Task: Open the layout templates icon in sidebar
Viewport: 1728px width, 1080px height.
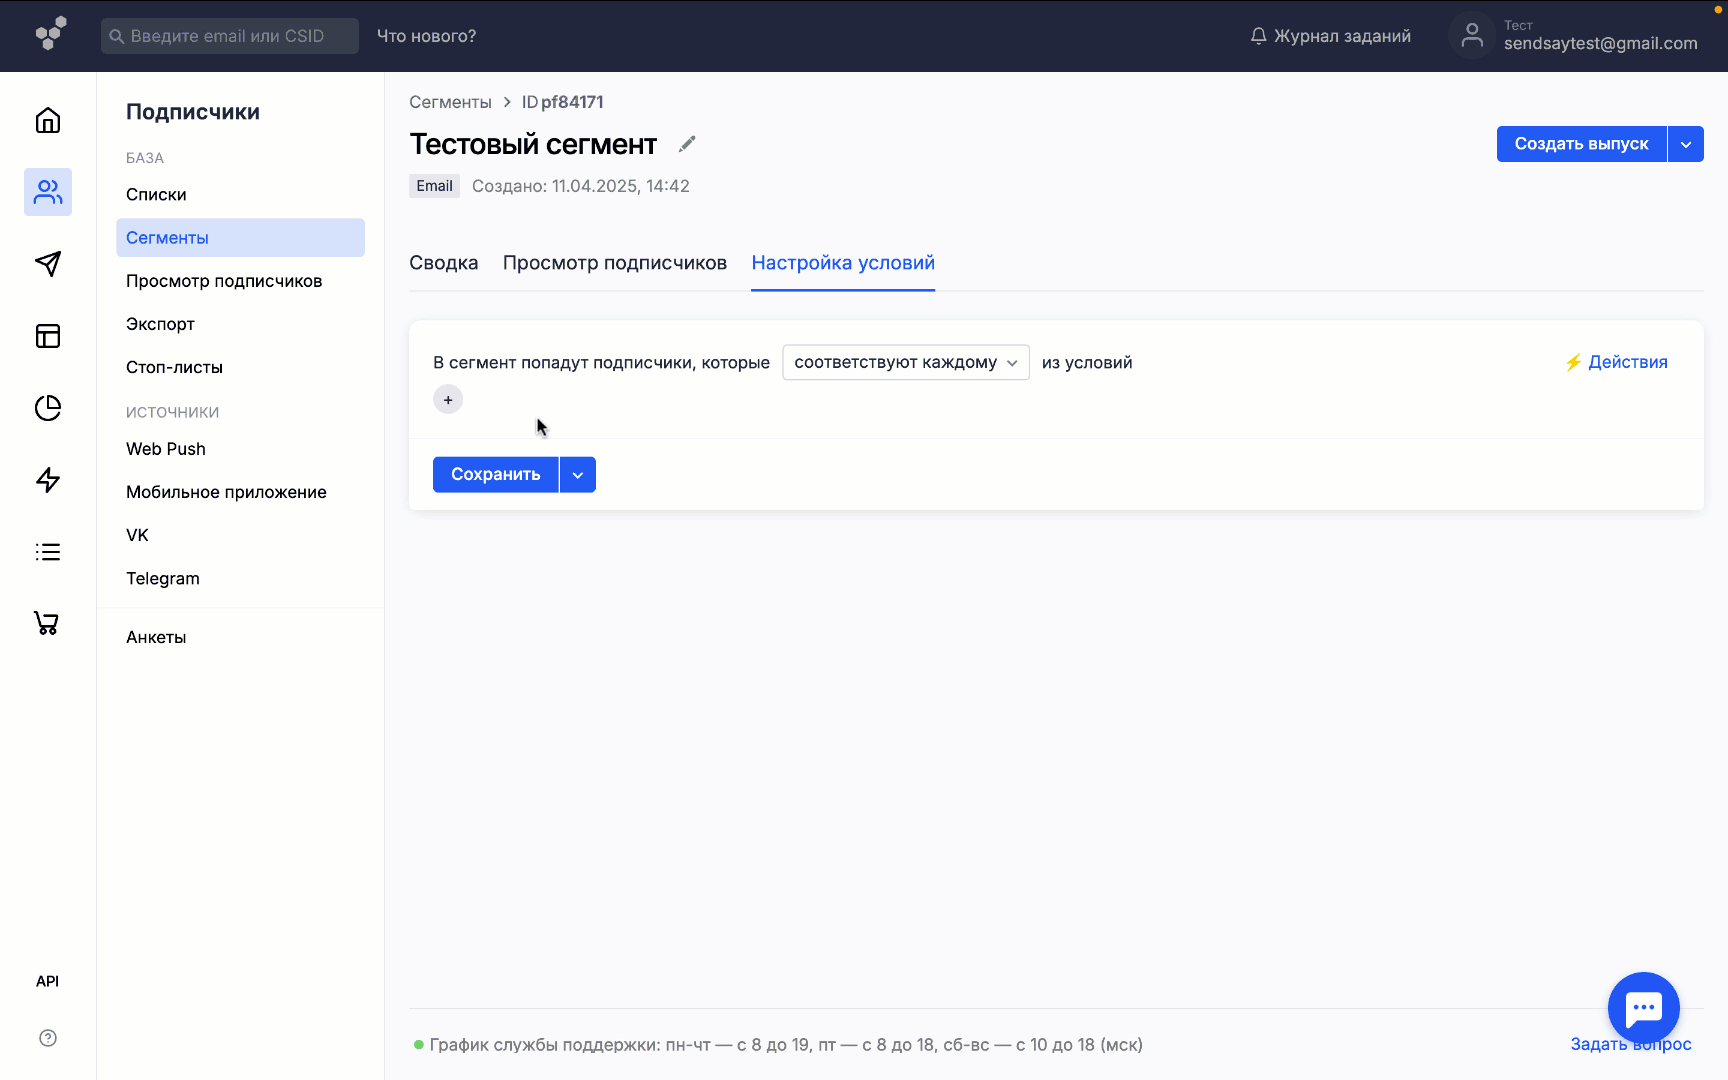Action: (x=48, y=336)
